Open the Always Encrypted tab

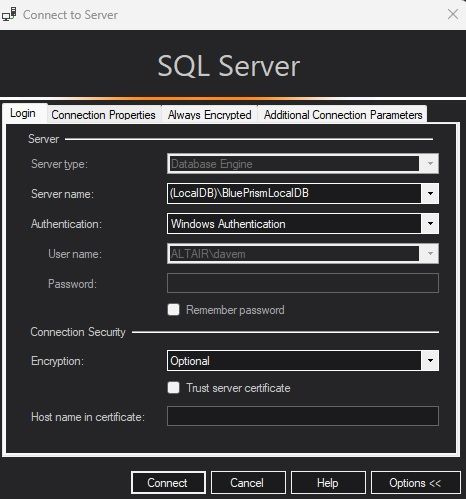point(209,115)
